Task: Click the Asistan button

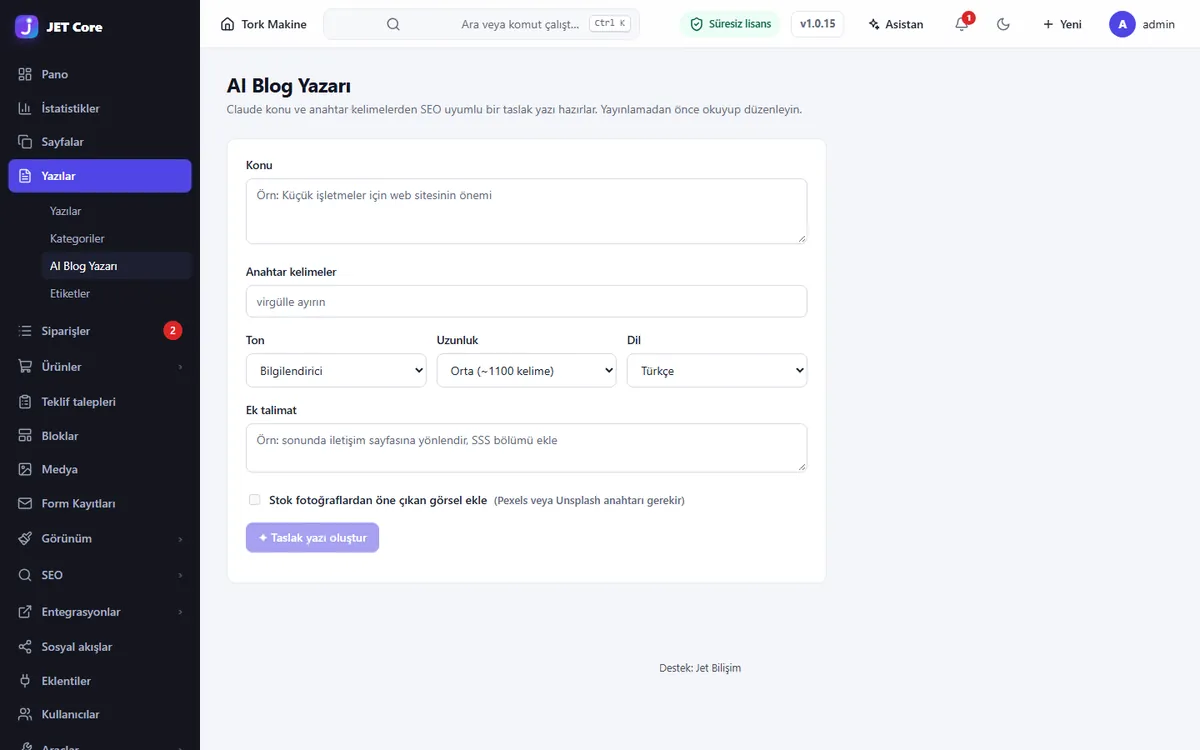Action: (896, 24)
